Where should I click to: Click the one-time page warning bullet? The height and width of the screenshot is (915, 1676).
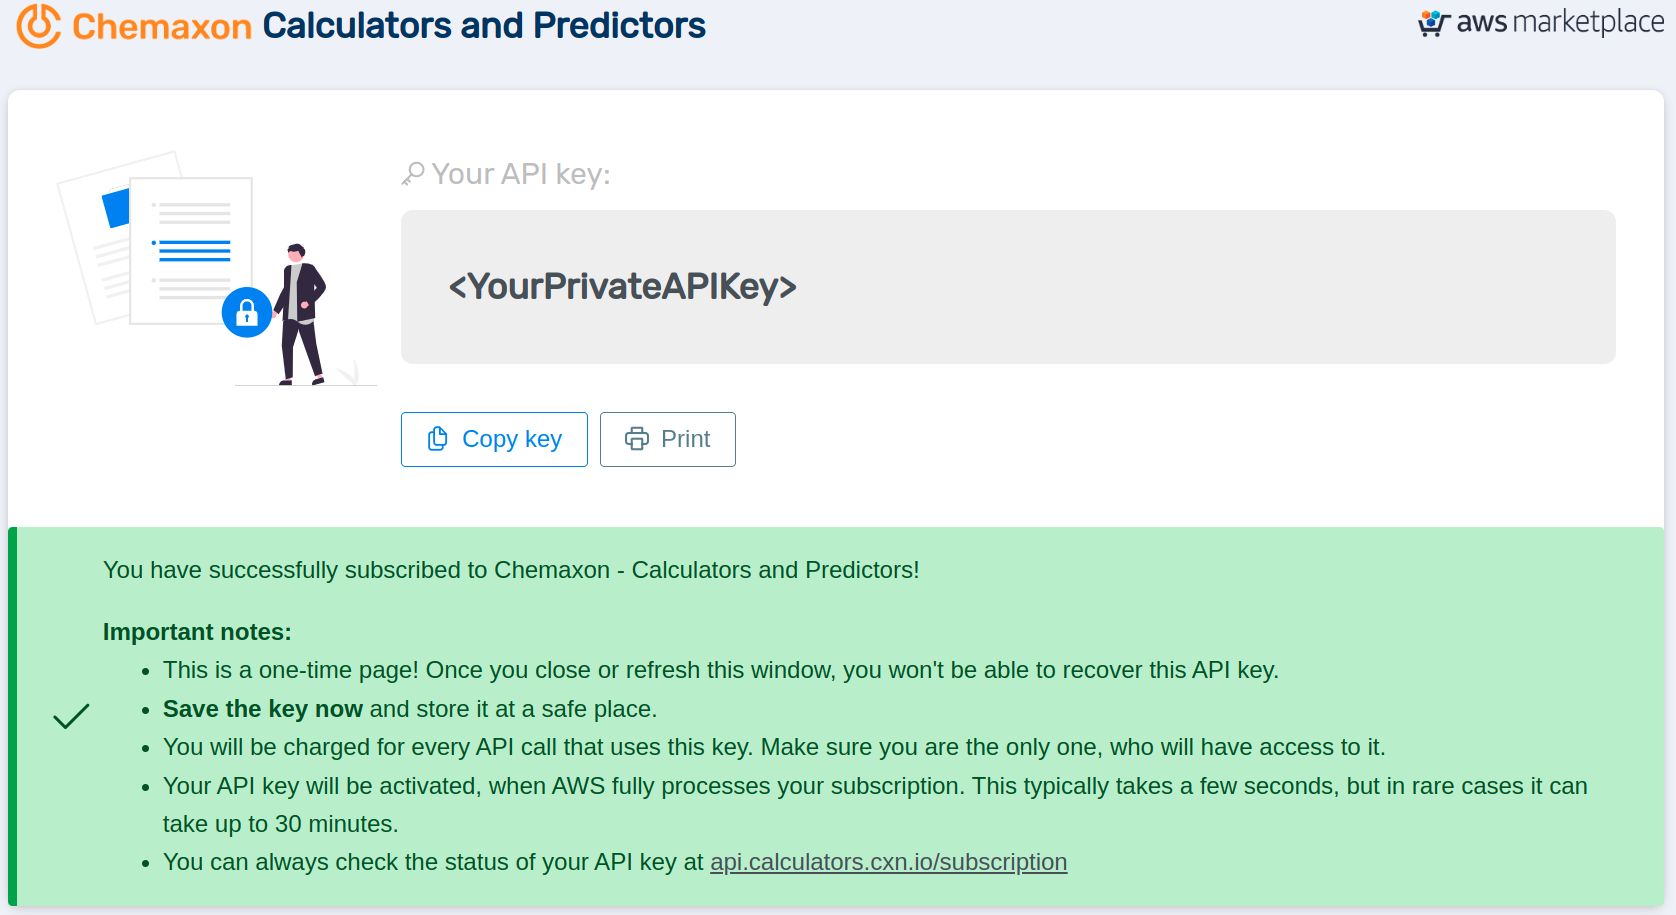pyautogui.click(x=720, y=670)
